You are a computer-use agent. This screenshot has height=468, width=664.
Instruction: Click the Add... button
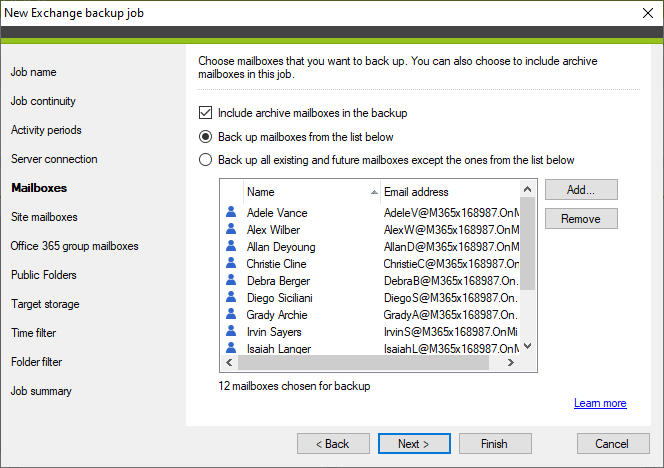tap(580, 190)
